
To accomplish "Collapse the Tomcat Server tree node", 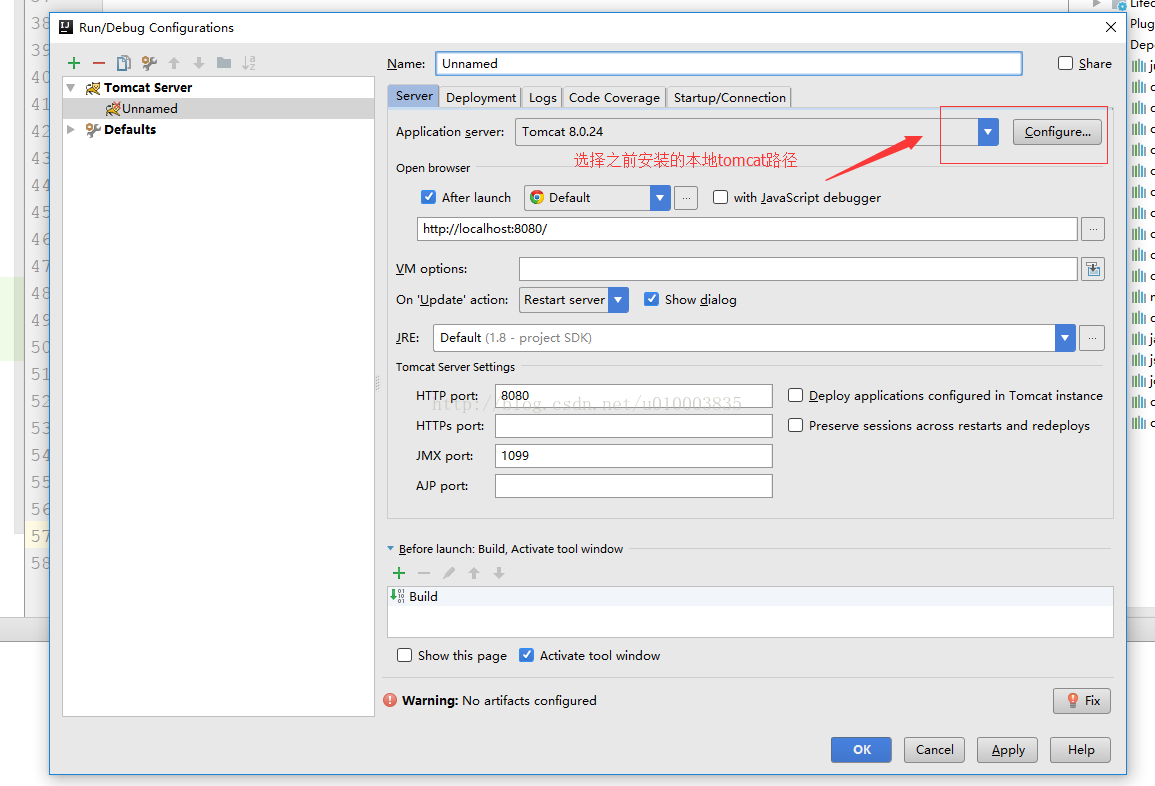I will coord(71,88).
